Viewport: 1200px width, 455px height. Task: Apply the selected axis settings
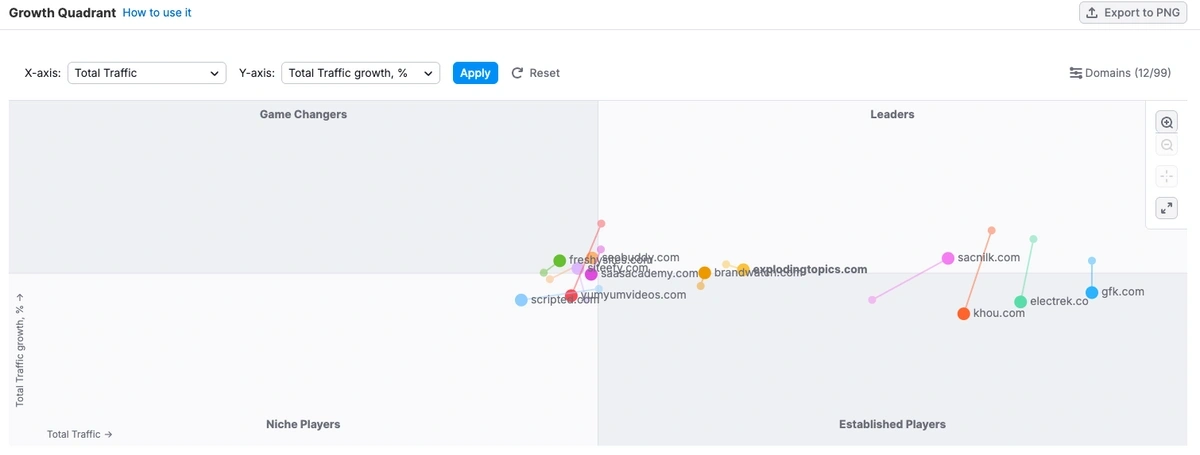(x=475, y=73)
